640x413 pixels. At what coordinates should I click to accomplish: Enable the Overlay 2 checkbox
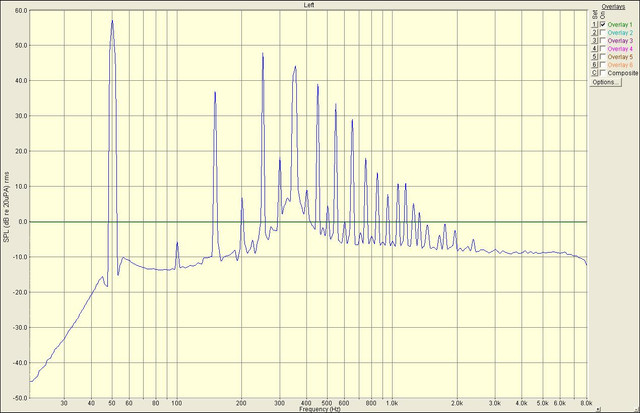[x=603, y=33]
